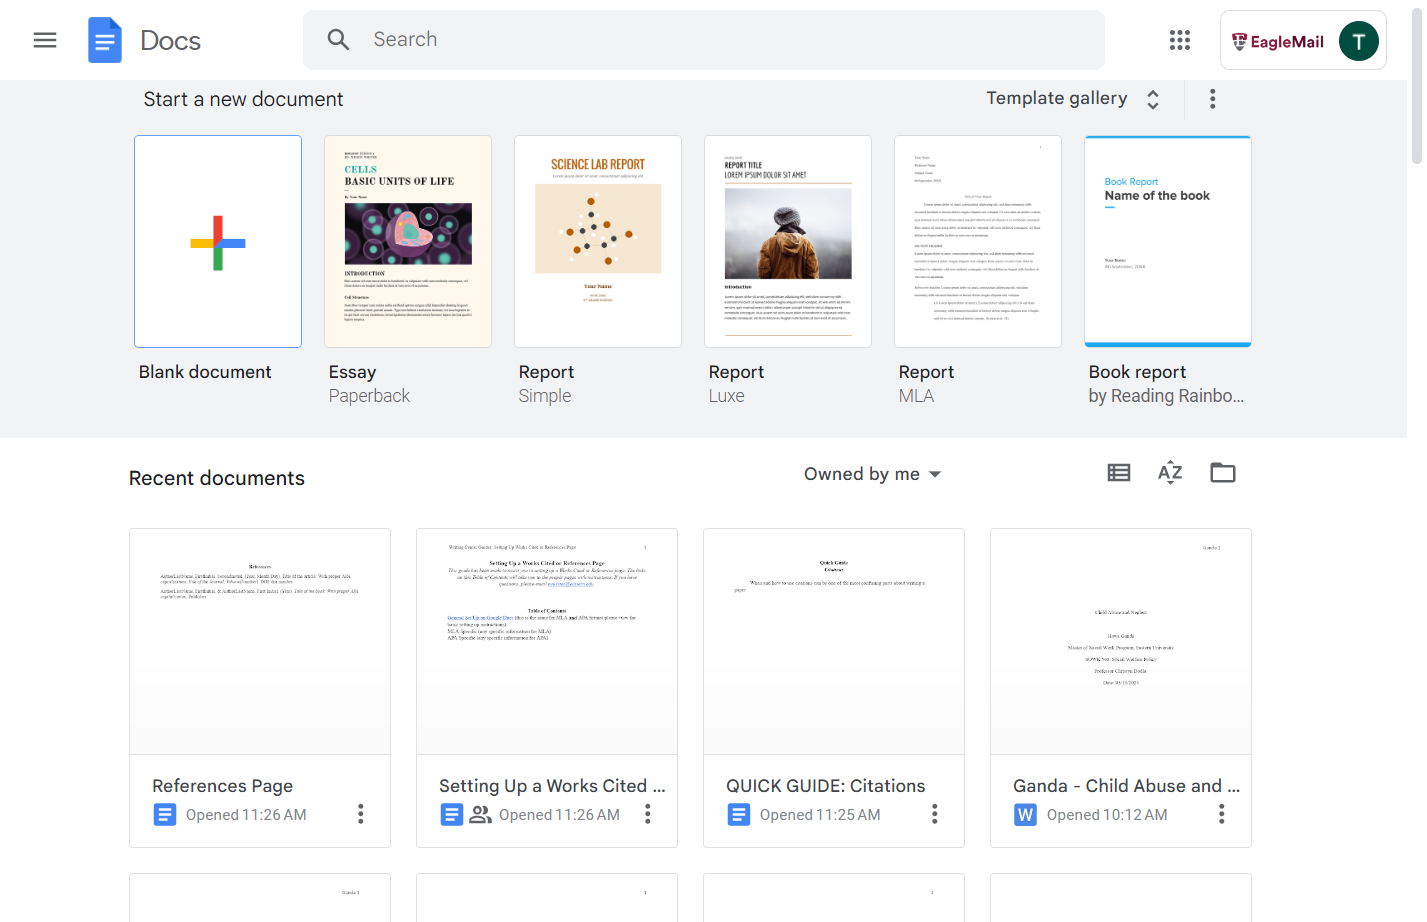Open the Setting Up a Works Cited thumbnail
The height and width of the screenshot is (922, 1427).
pos(547,642)
